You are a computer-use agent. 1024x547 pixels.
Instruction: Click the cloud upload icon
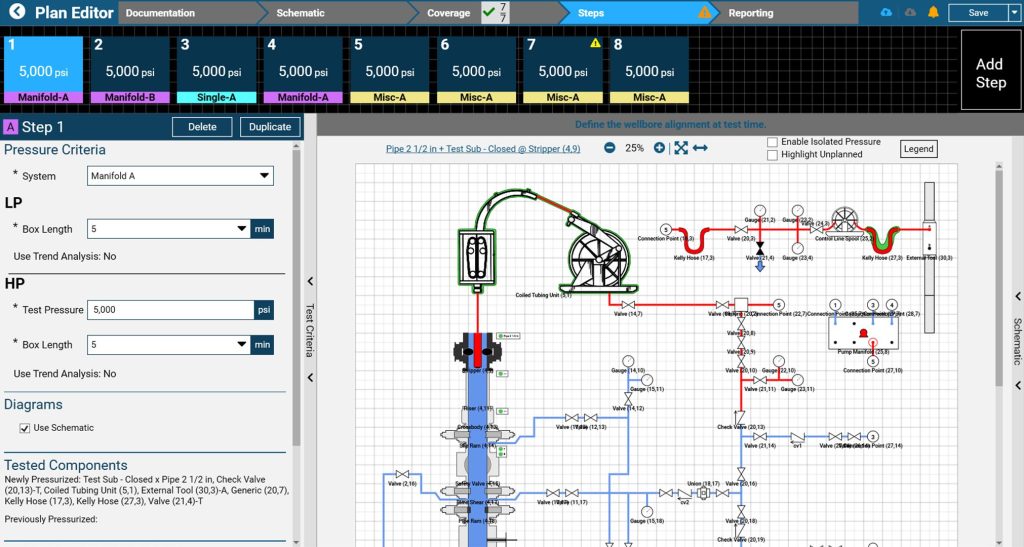coord(886,12)
